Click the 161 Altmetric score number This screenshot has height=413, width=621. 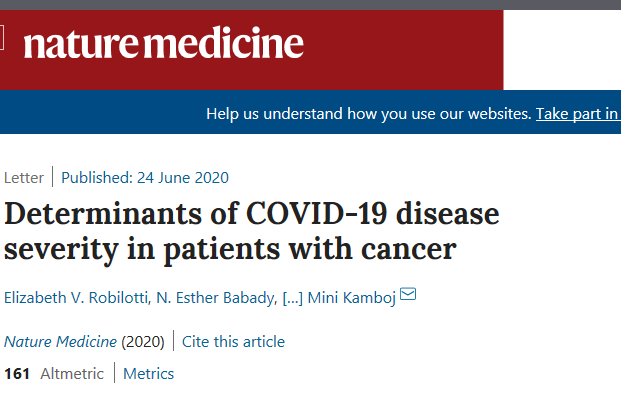[17, 374]
